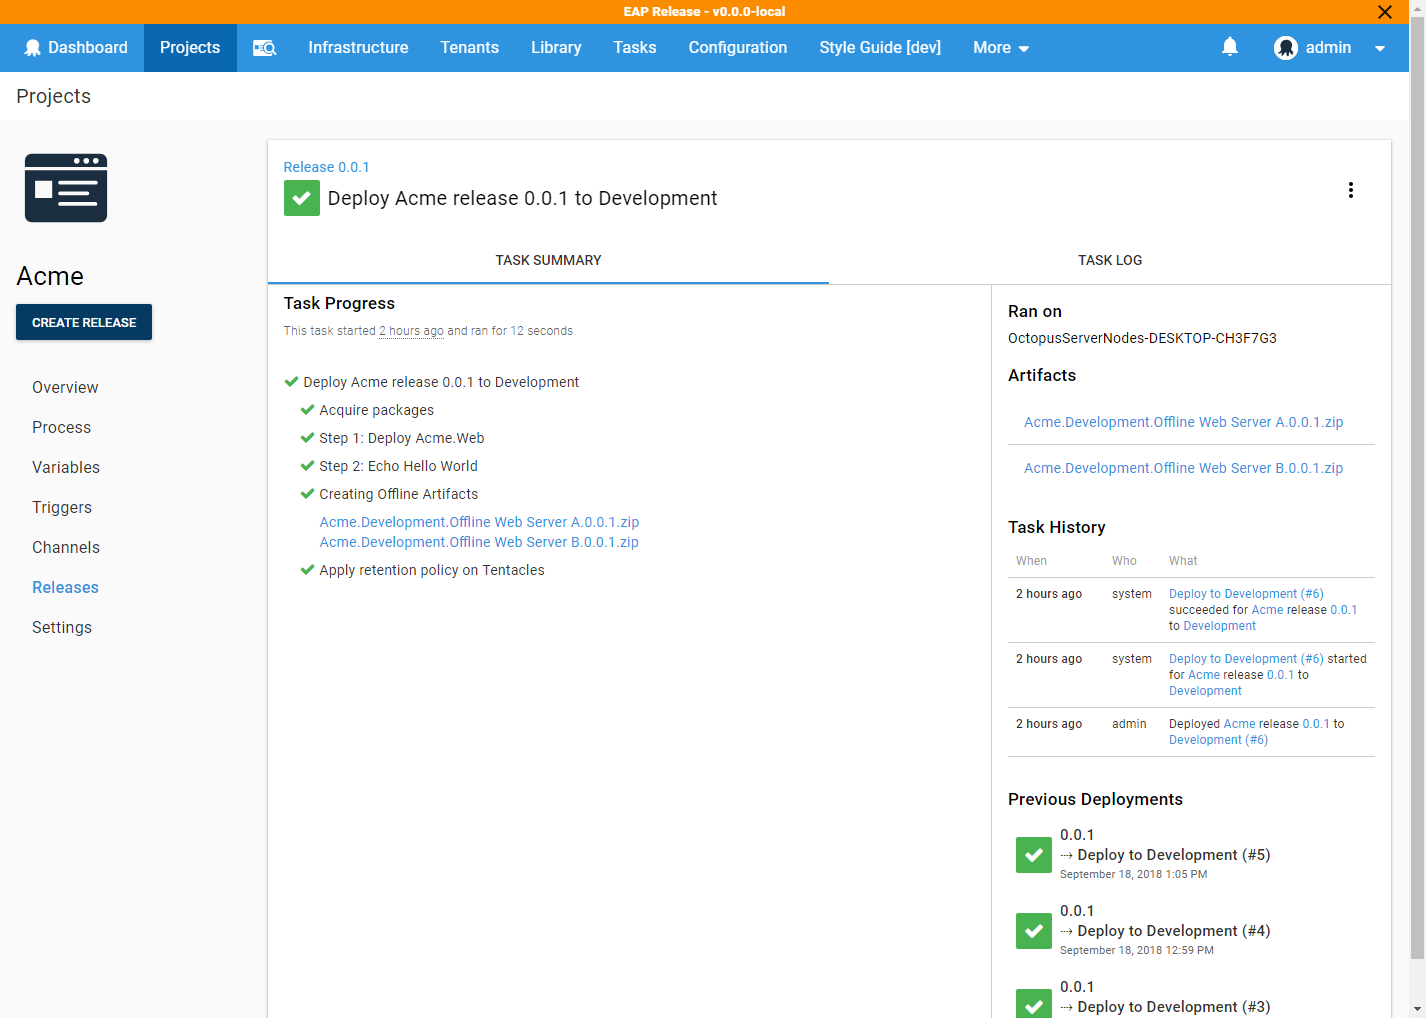Screen dimensions: 1426x1018
Task: Open previous deployment Deploy to Development (#3)
Action: [1174, 1007]
